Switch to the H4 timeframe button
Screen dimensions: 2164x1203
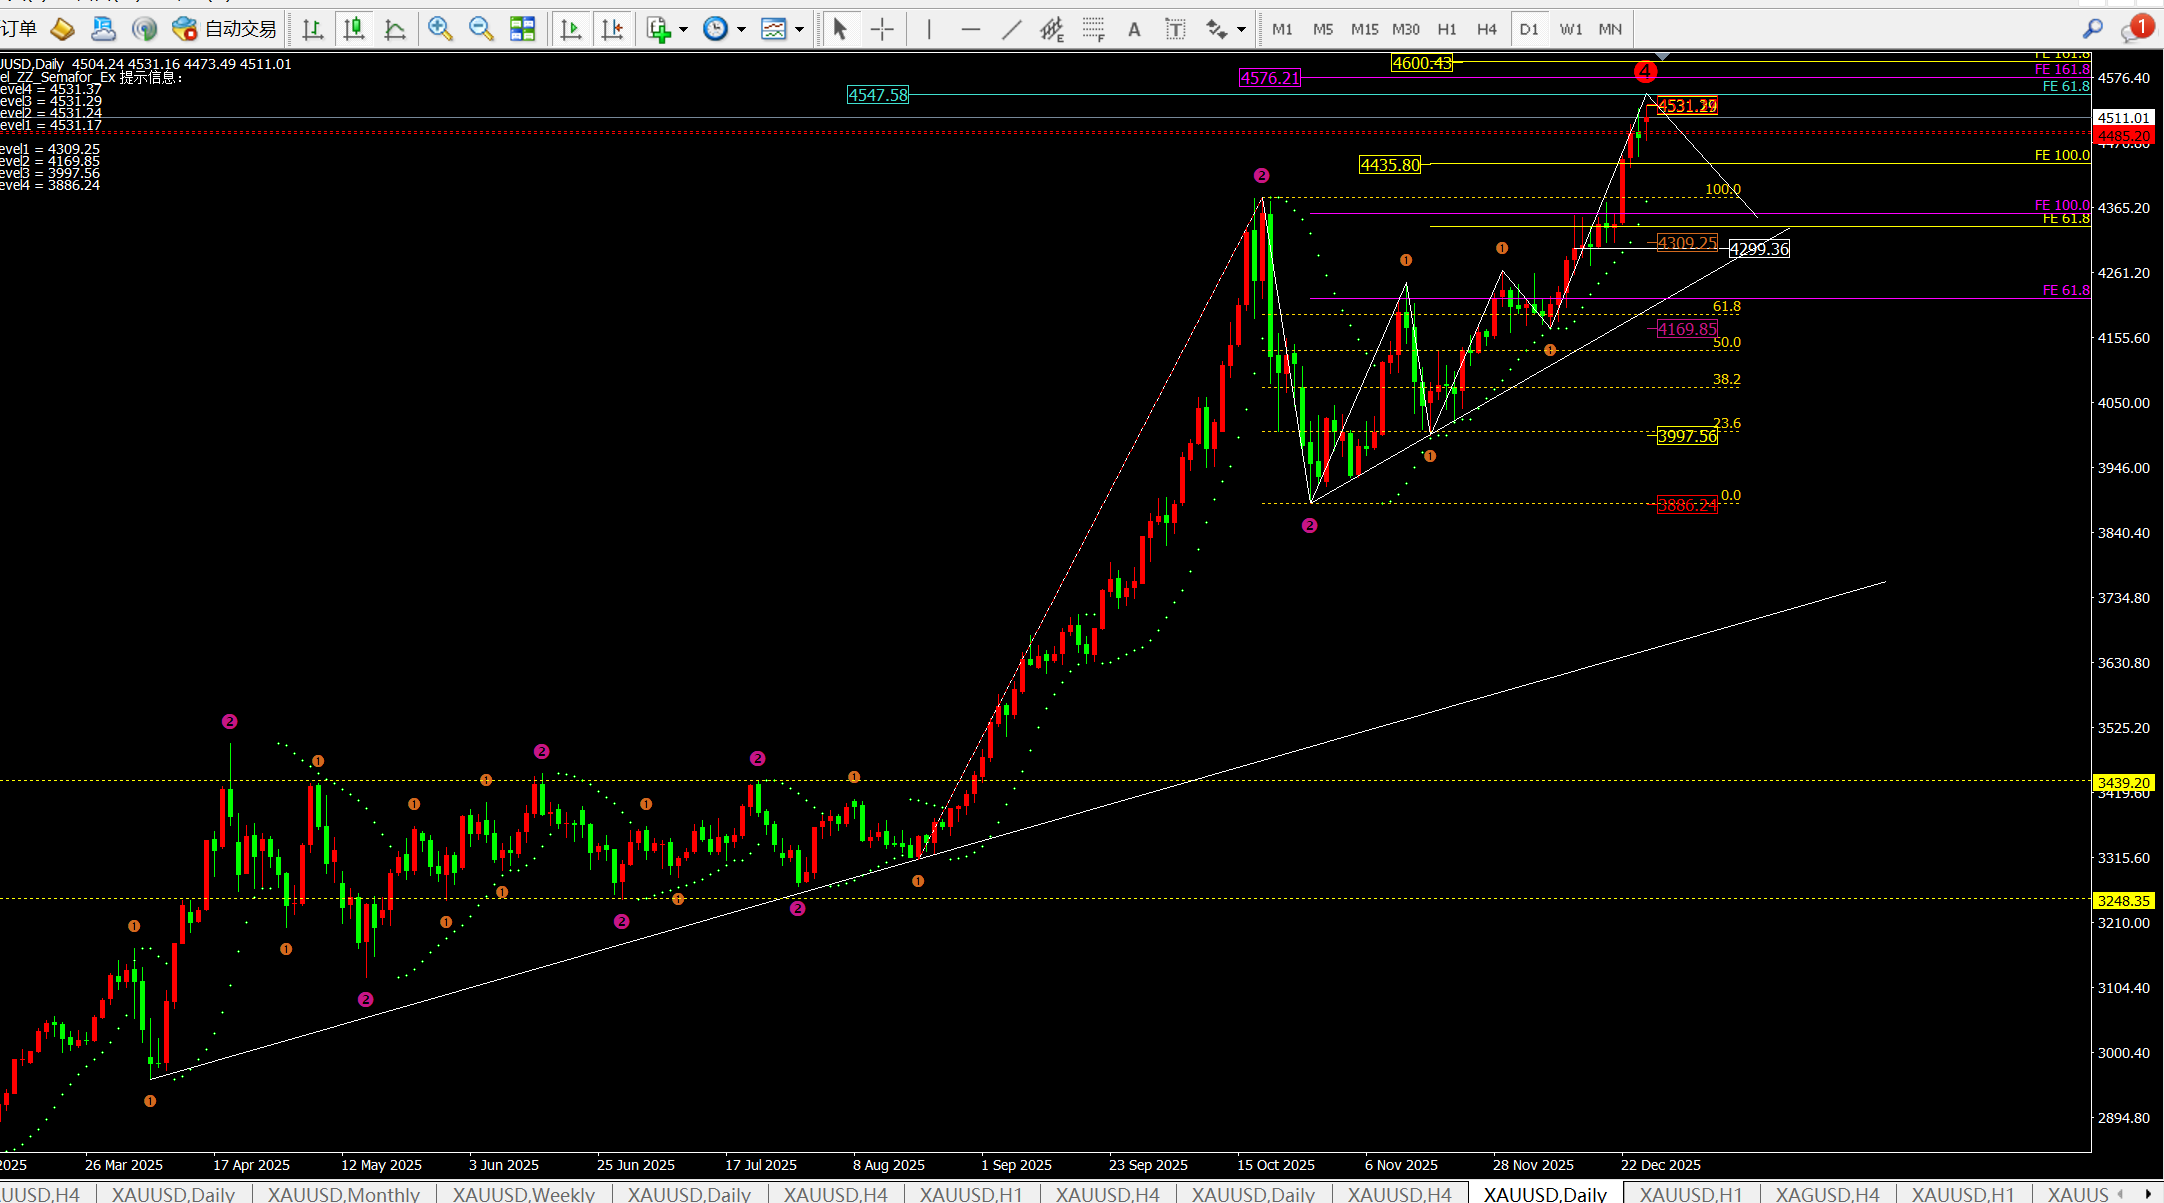click(x=1487, y=29)
